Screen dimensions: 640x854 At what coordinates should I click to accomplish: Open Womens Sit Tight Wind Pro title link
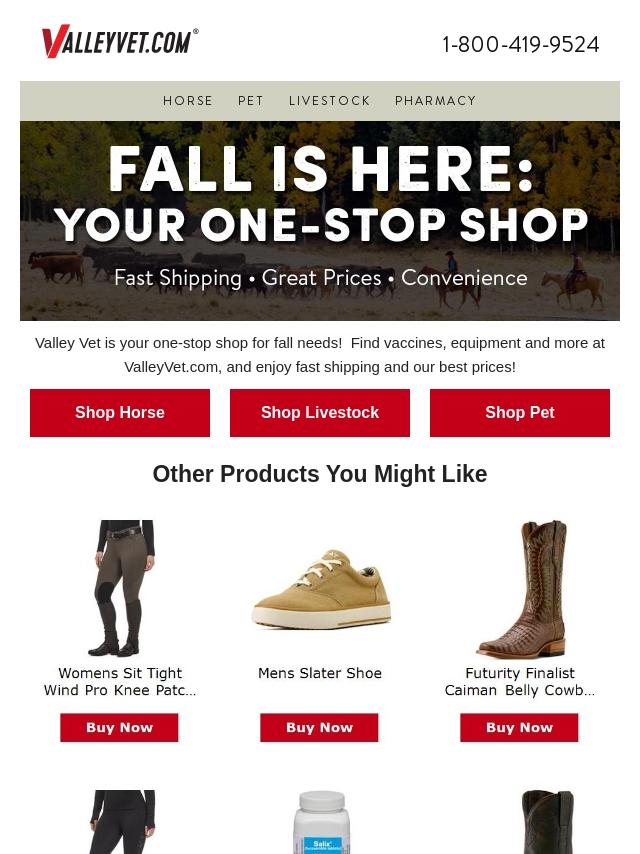120,681
